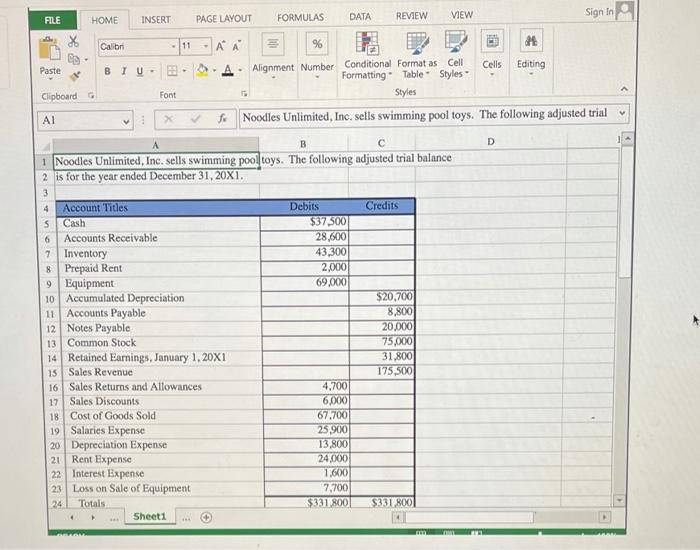Screen dimensions: 700x550
Task: Switch to the FORMULAS tab
Action: point(300,17)
